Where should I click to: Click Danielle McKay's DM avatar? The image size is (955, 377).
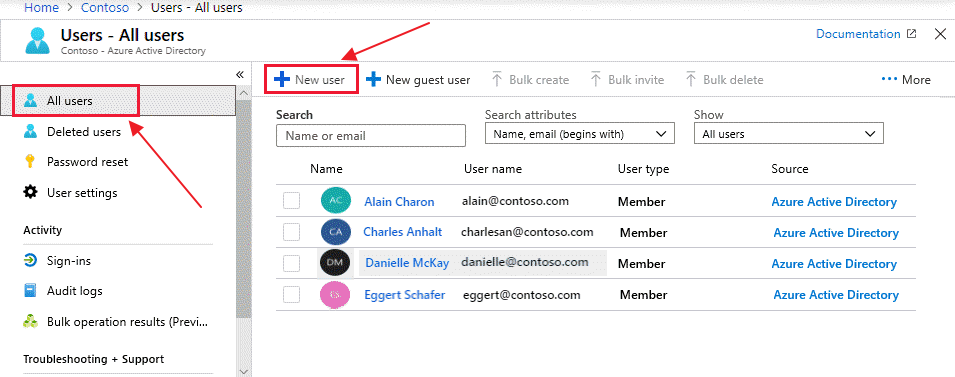[335, 262]
